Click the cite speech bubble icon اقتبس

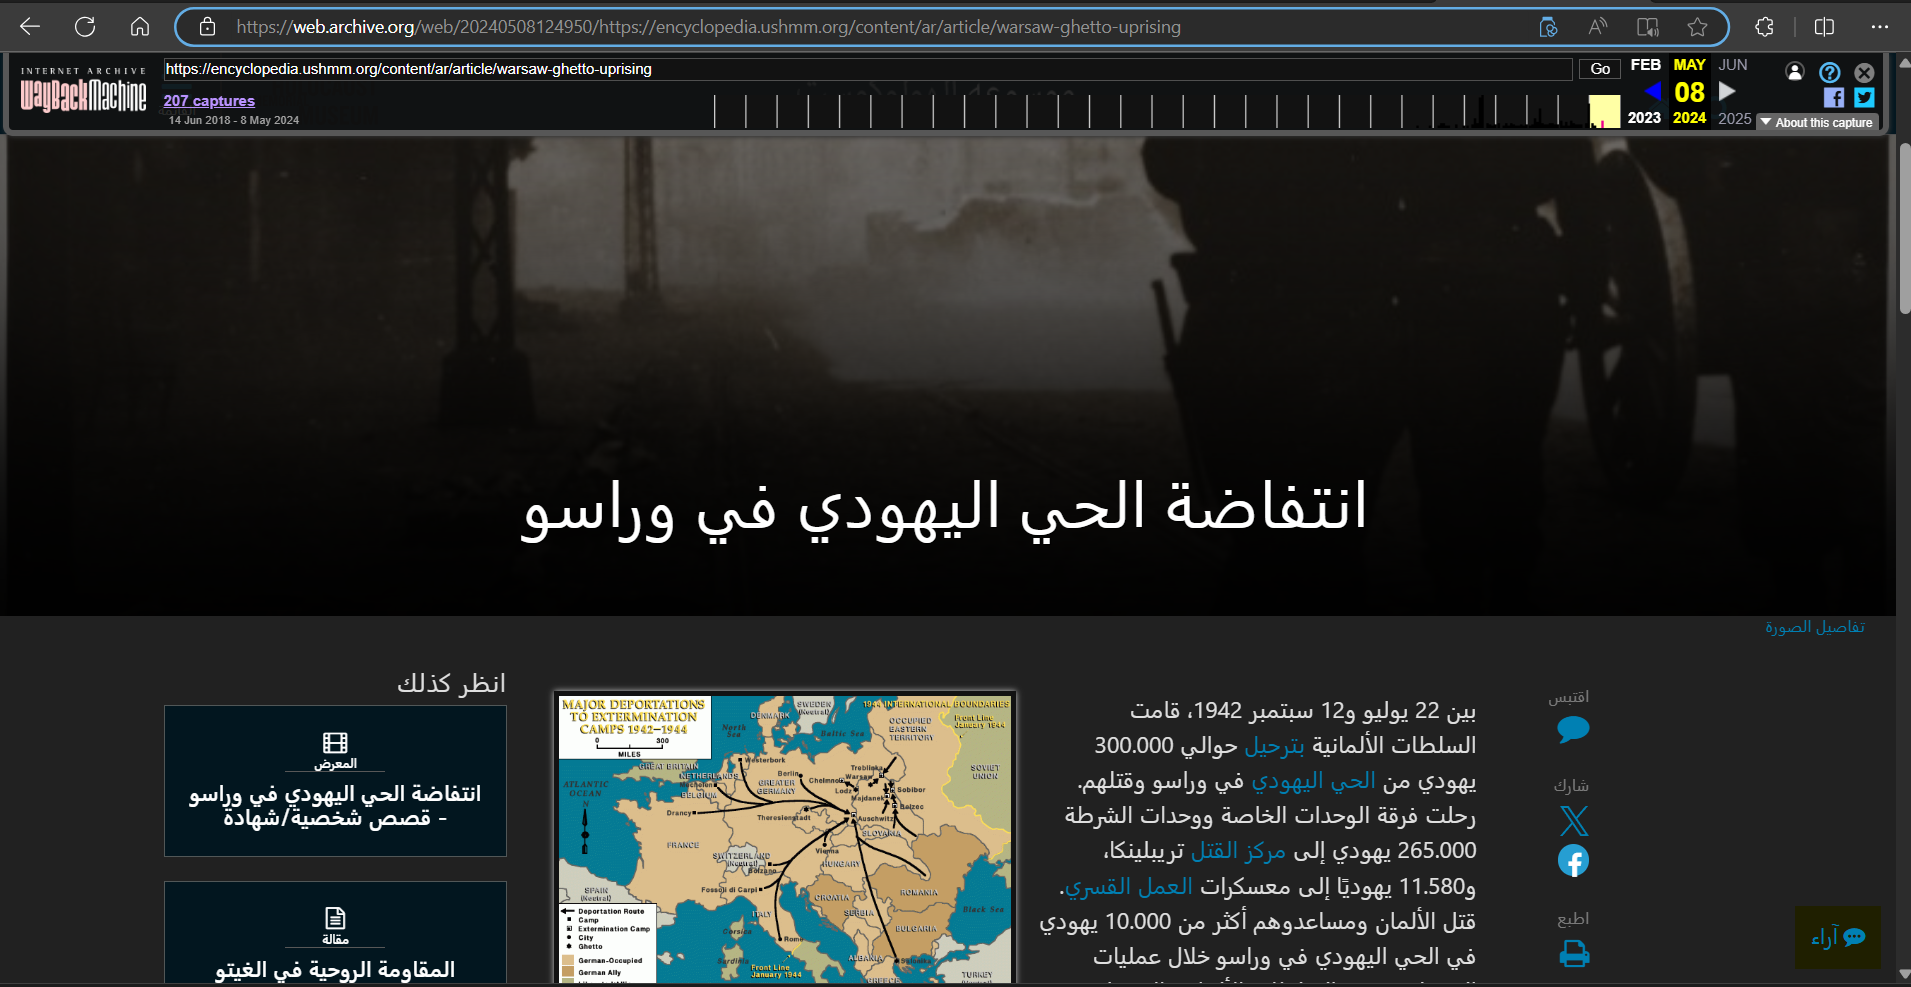click(x=1573, y=729)
